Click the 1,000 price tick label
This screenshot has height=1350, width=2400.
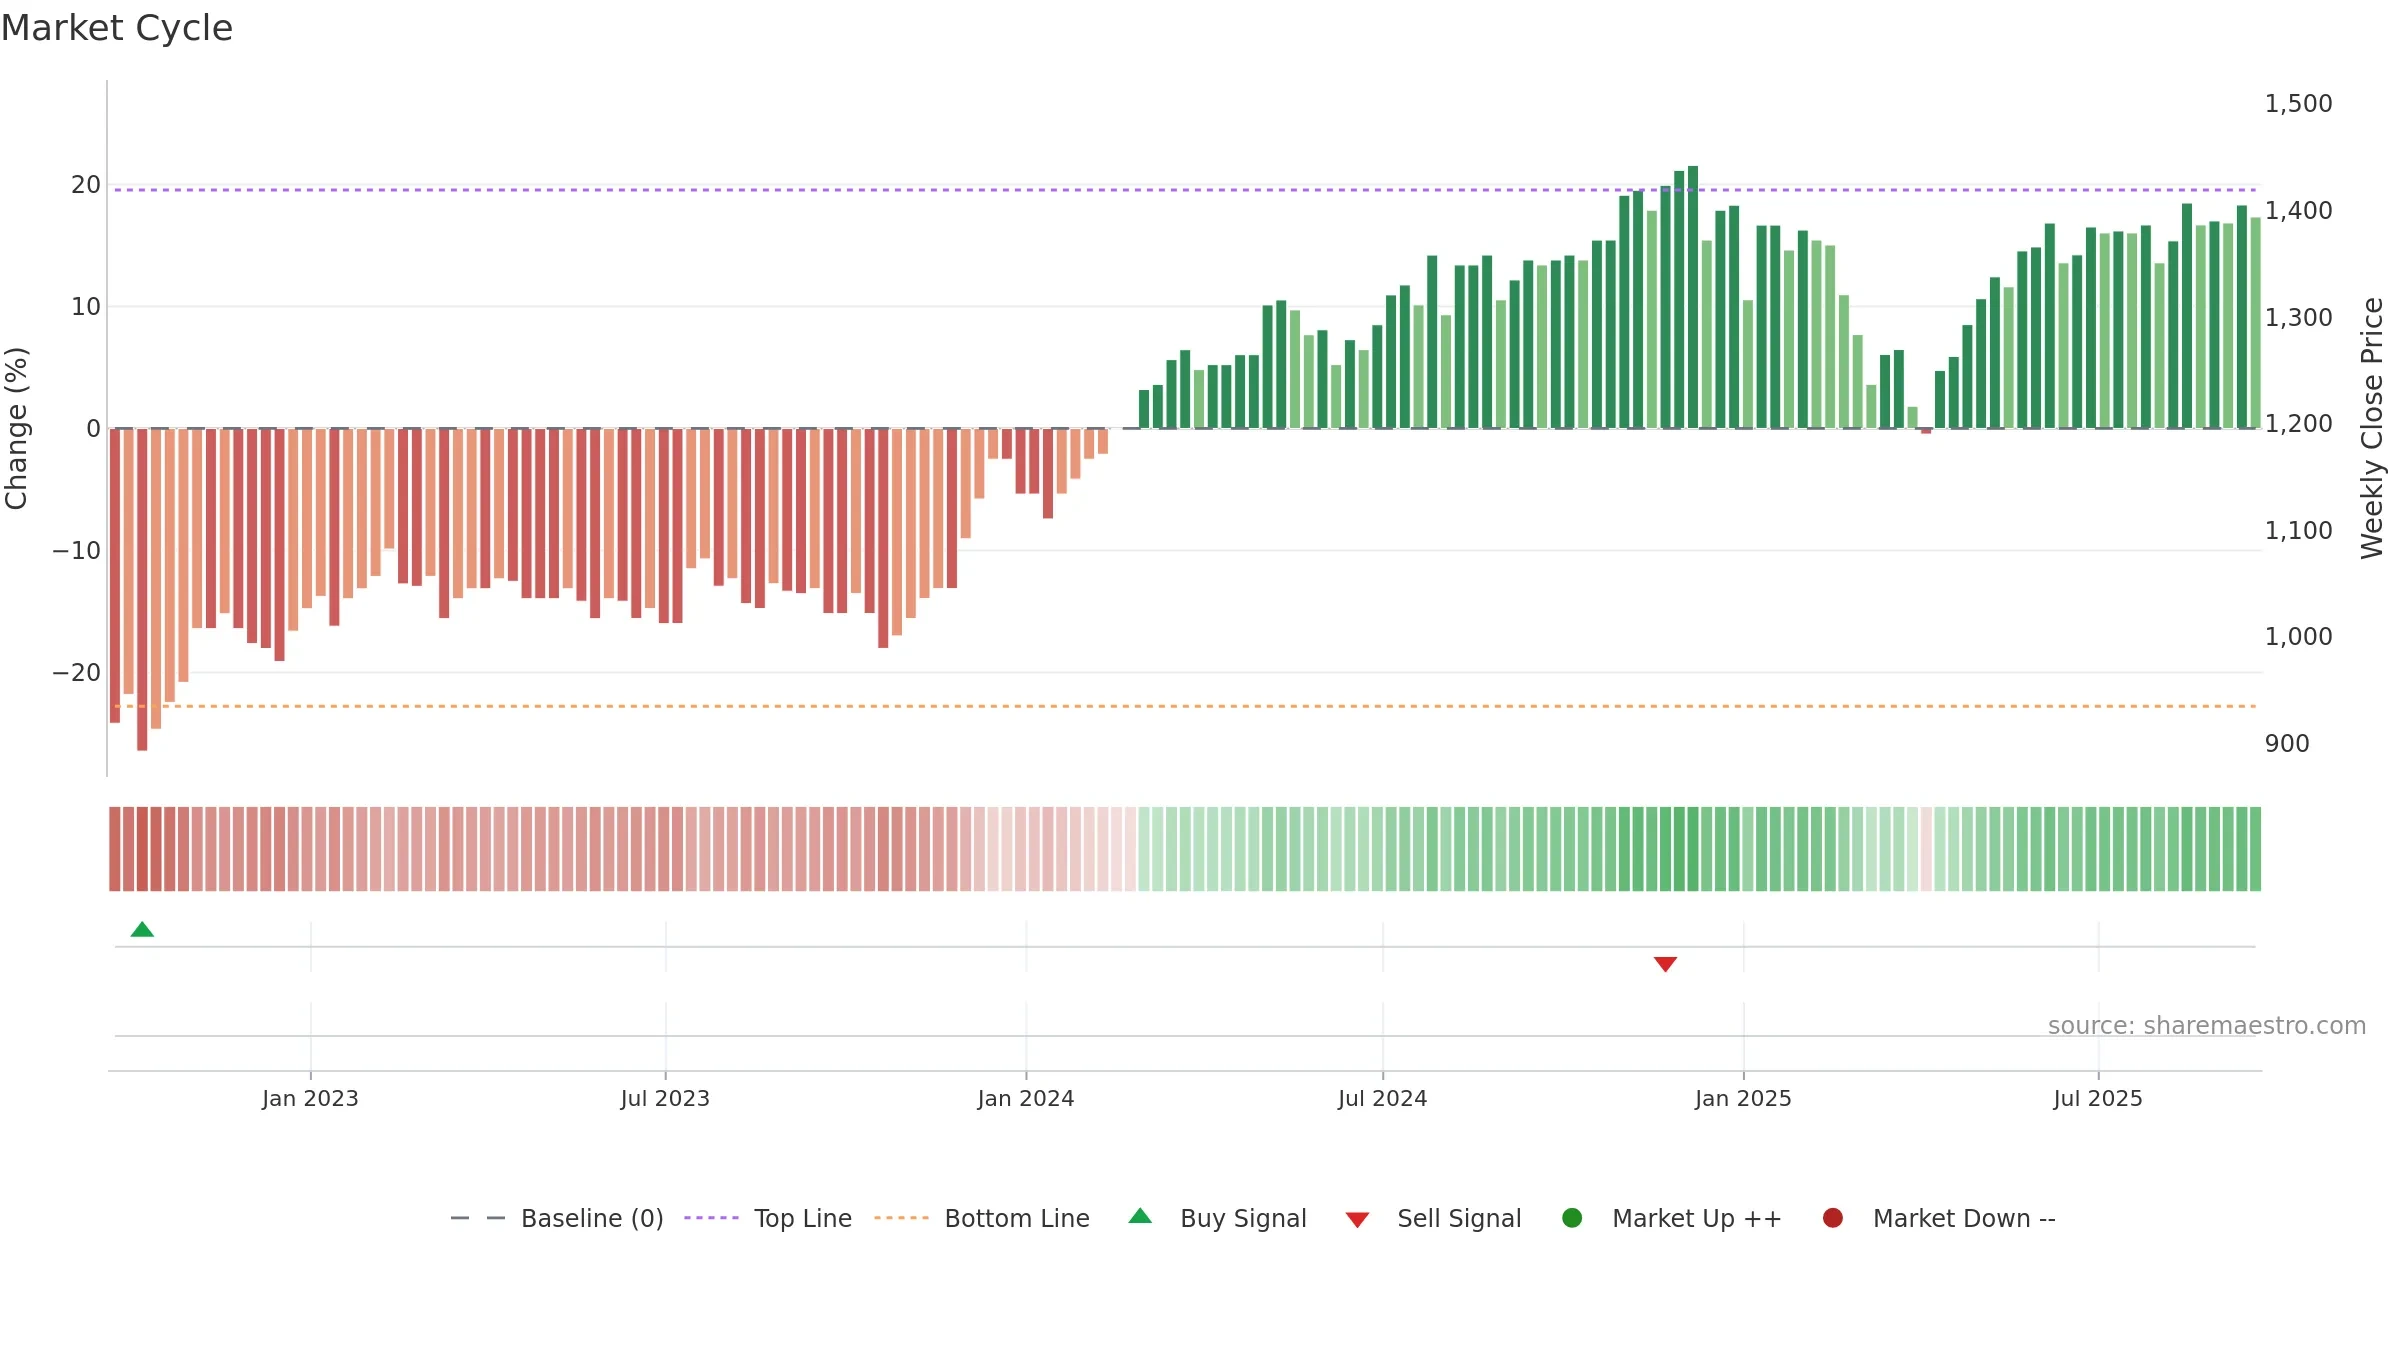2298,637
